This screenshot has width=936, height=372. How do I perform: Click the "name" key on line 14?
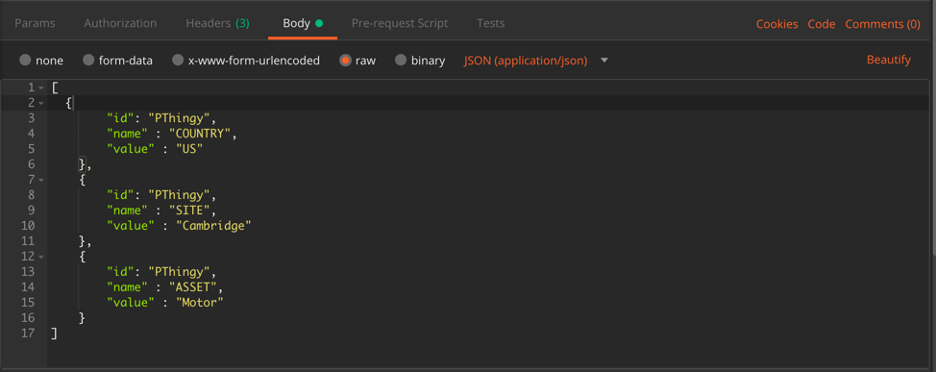coord(127,287)
